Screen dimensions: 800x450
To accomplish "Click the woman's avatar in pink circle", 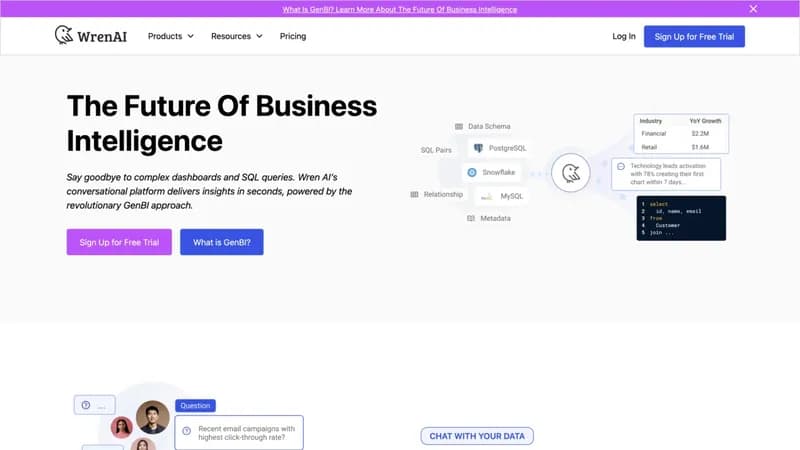I will [x=121, y=428].
